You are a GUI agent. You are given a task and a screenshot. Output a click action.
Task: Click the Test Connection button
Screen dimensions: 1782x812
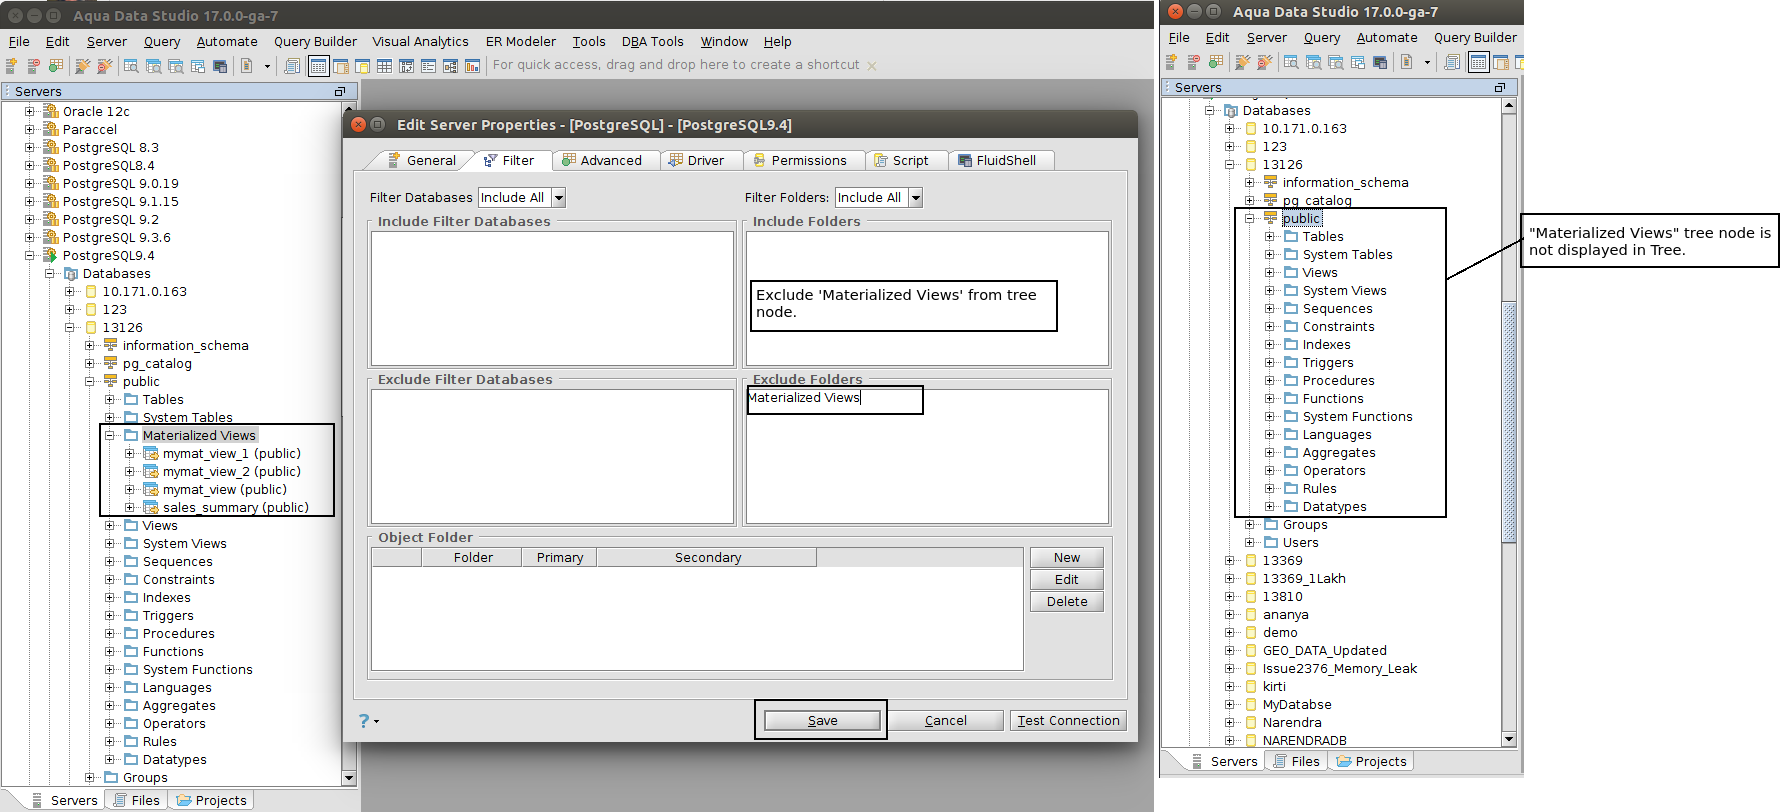pyautogui.click(x=1068, y=721)
